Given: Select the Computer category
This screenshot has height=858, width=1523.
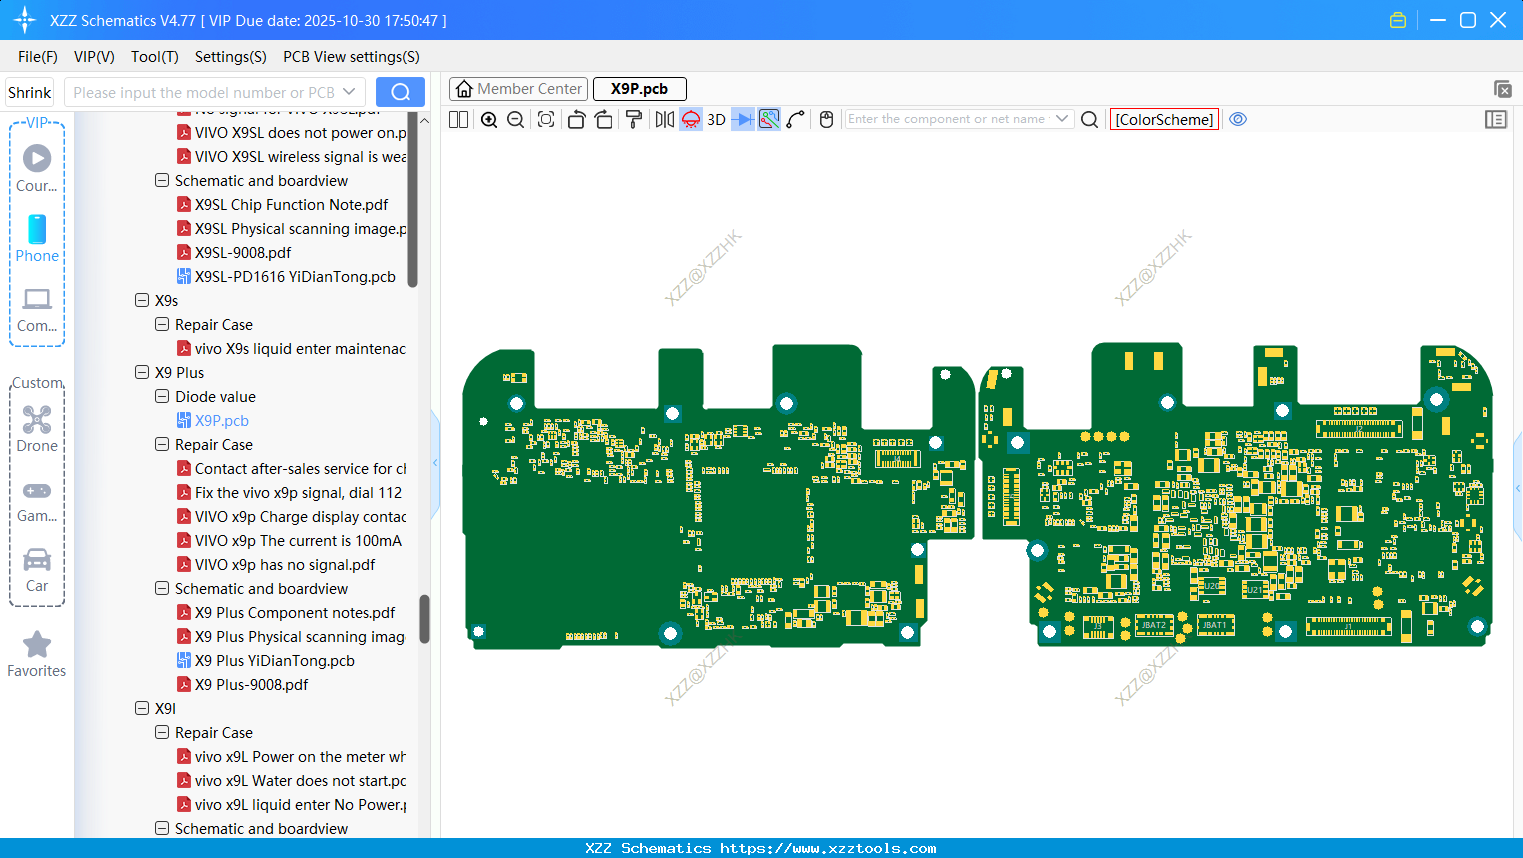Looking at the screenshot, I should click(37, 310).
